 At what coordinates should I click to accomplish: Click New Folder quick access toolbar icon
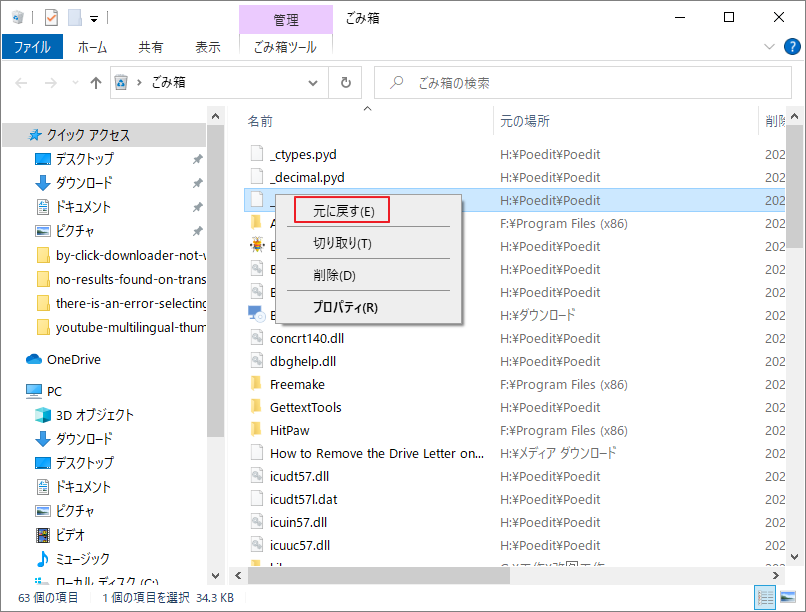[x=75, y=18]
